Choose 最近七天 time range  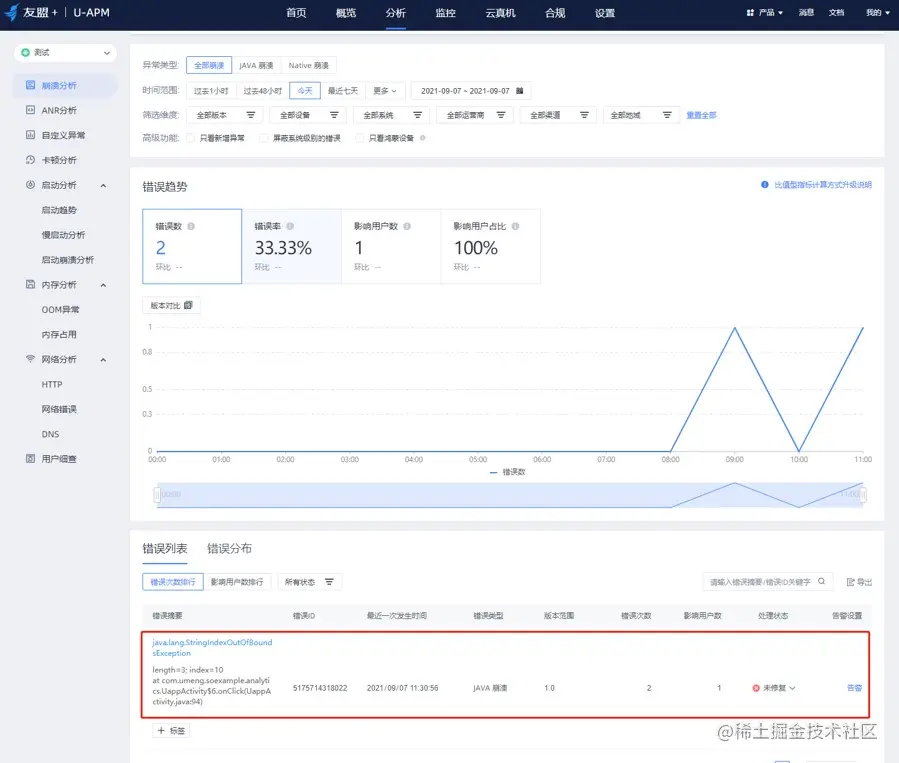coord(343,91)
